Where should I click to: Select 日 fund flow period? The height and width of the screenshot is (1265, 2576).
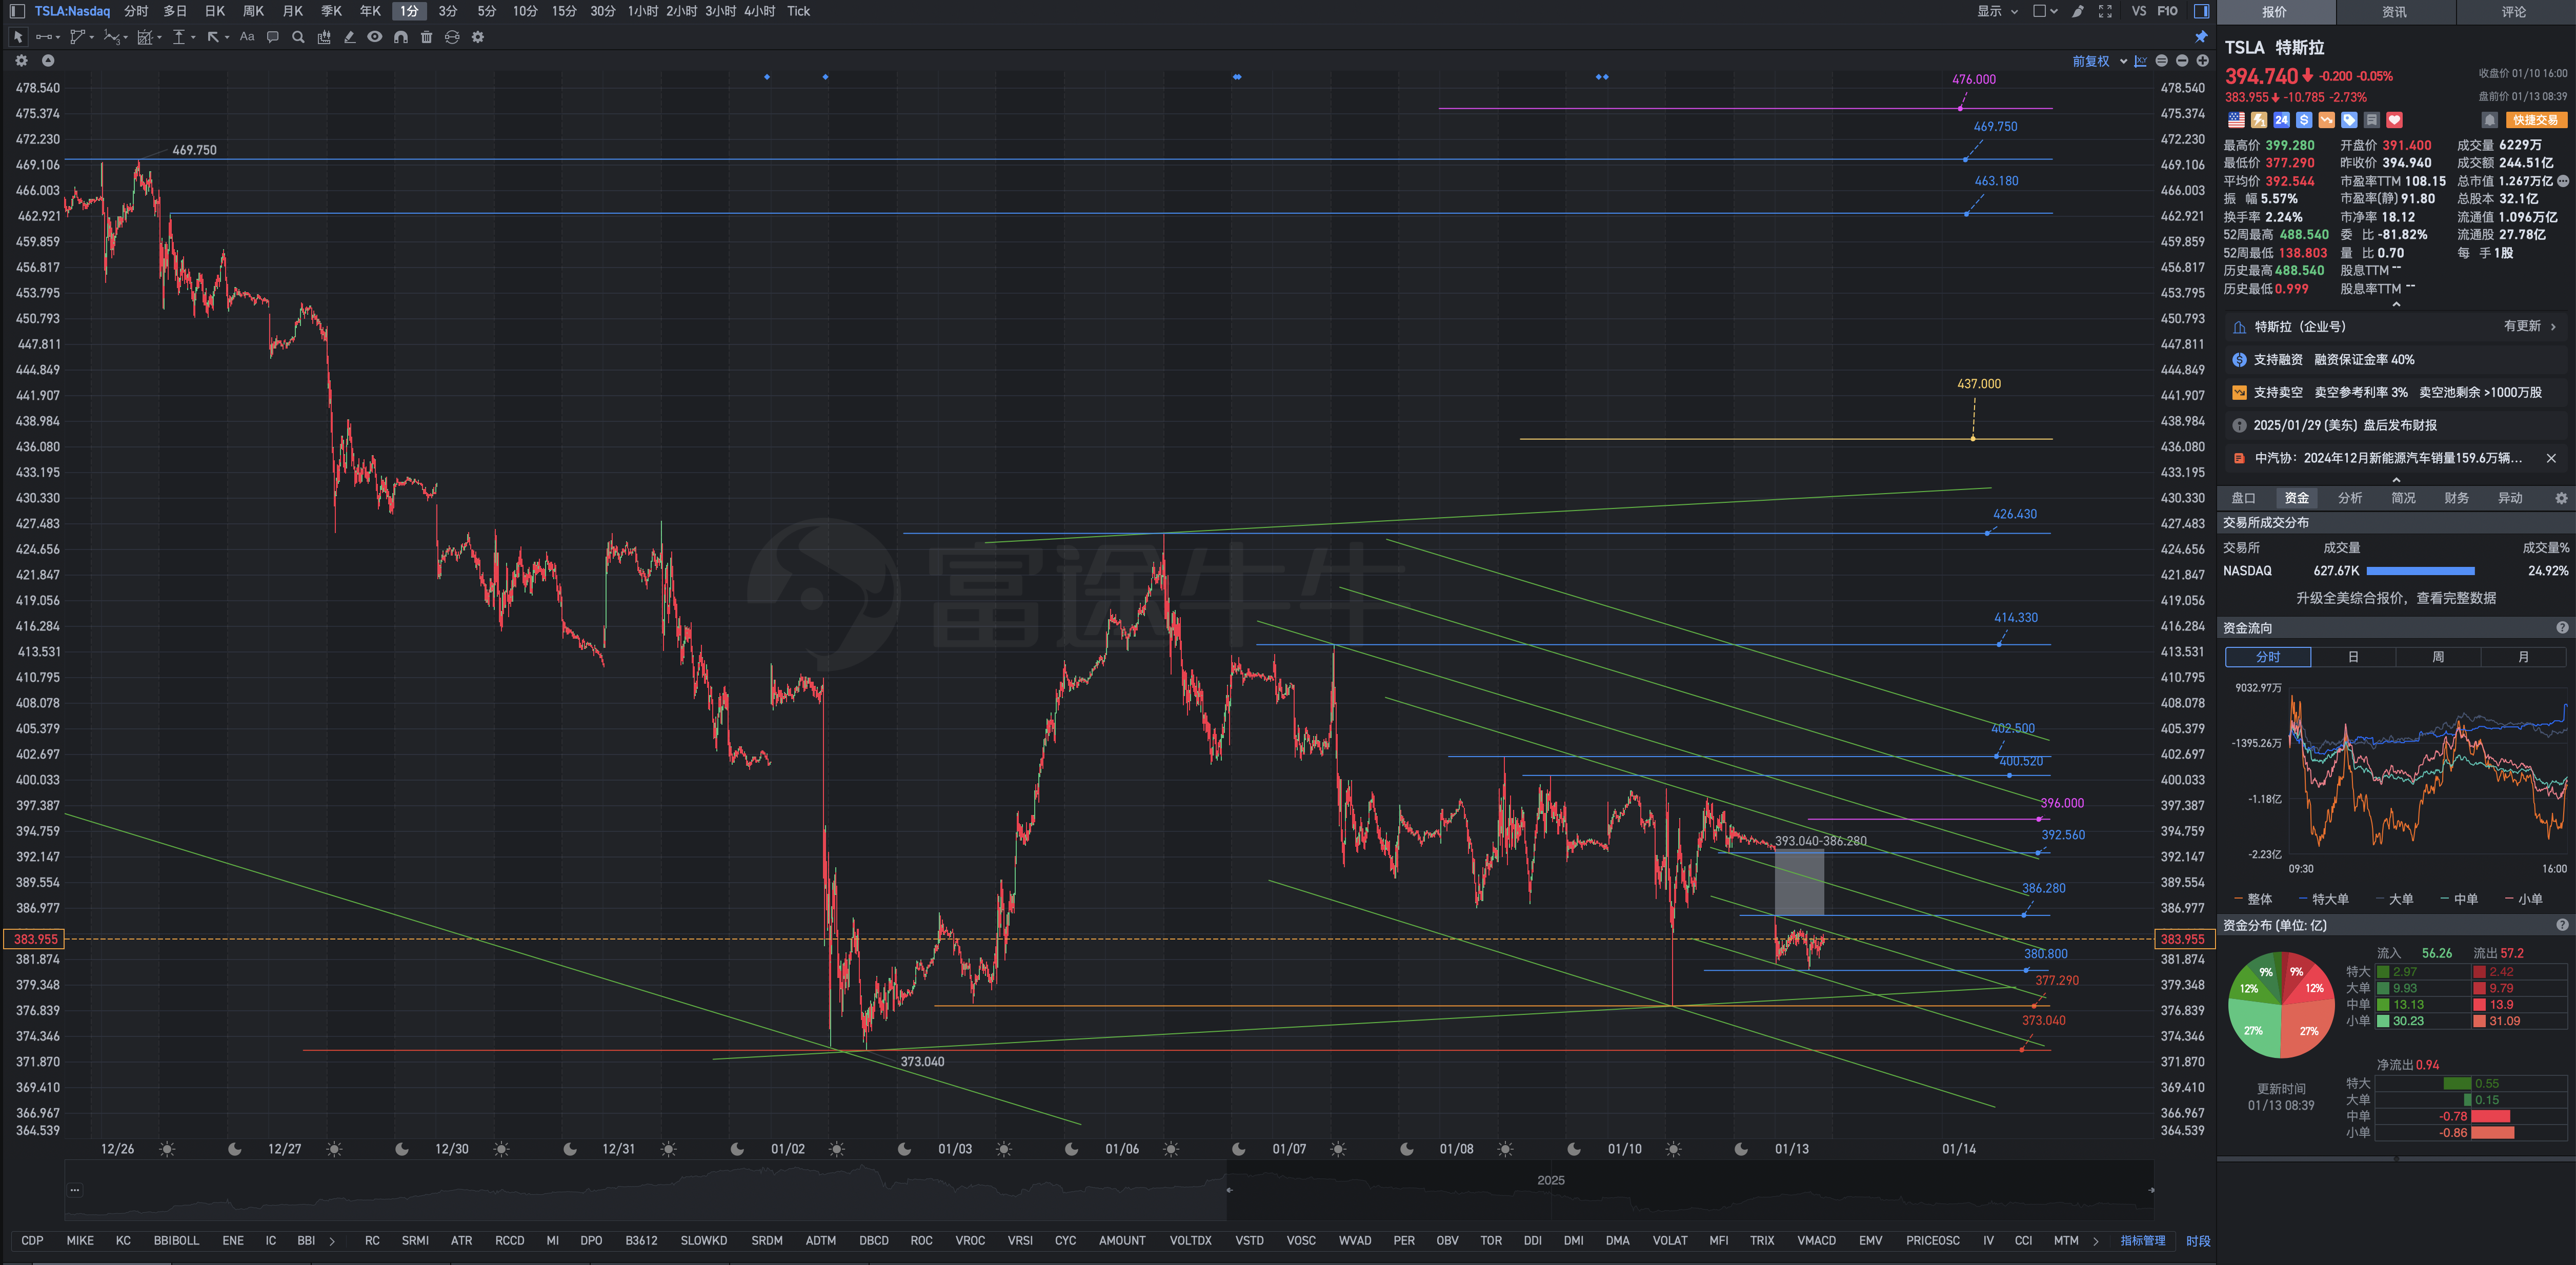click(2353, 657)
